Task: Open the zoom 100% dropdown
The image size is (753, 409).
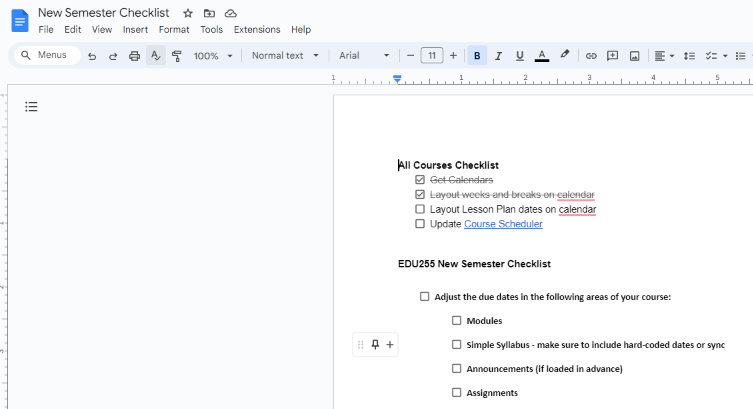Action: 214,56
